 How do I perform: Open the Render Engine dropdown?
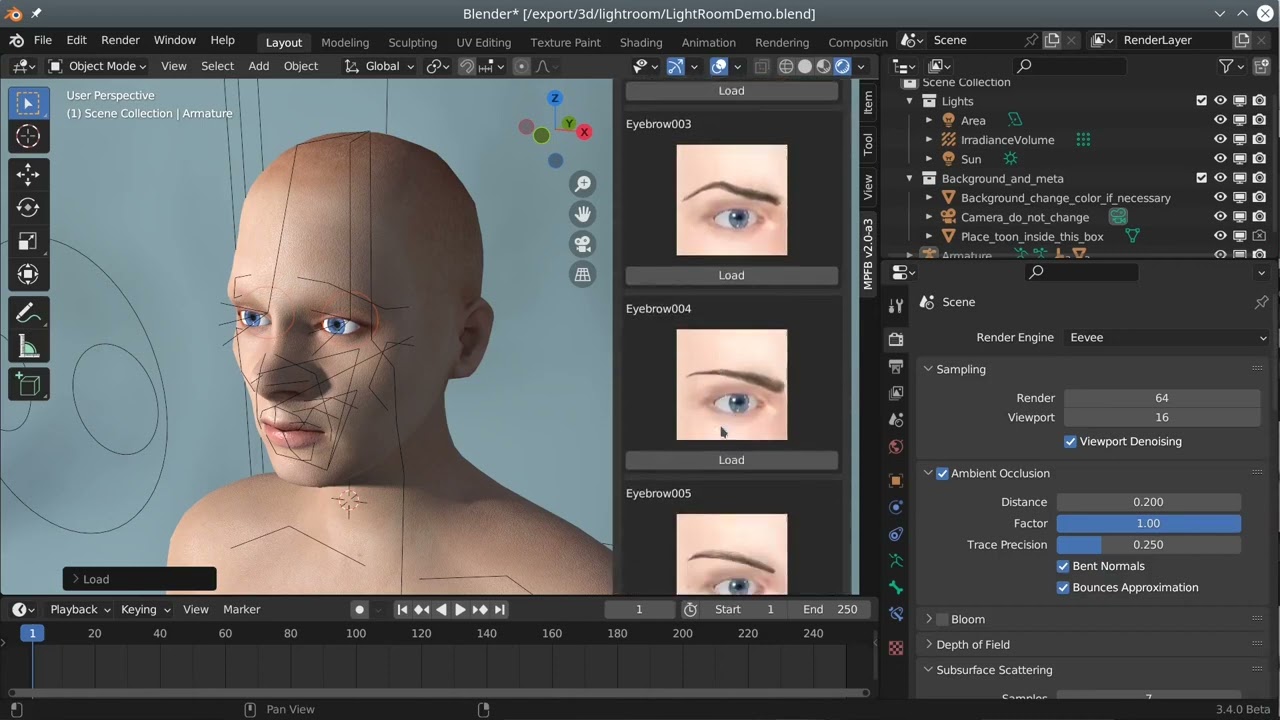(x=1165, y=338)
